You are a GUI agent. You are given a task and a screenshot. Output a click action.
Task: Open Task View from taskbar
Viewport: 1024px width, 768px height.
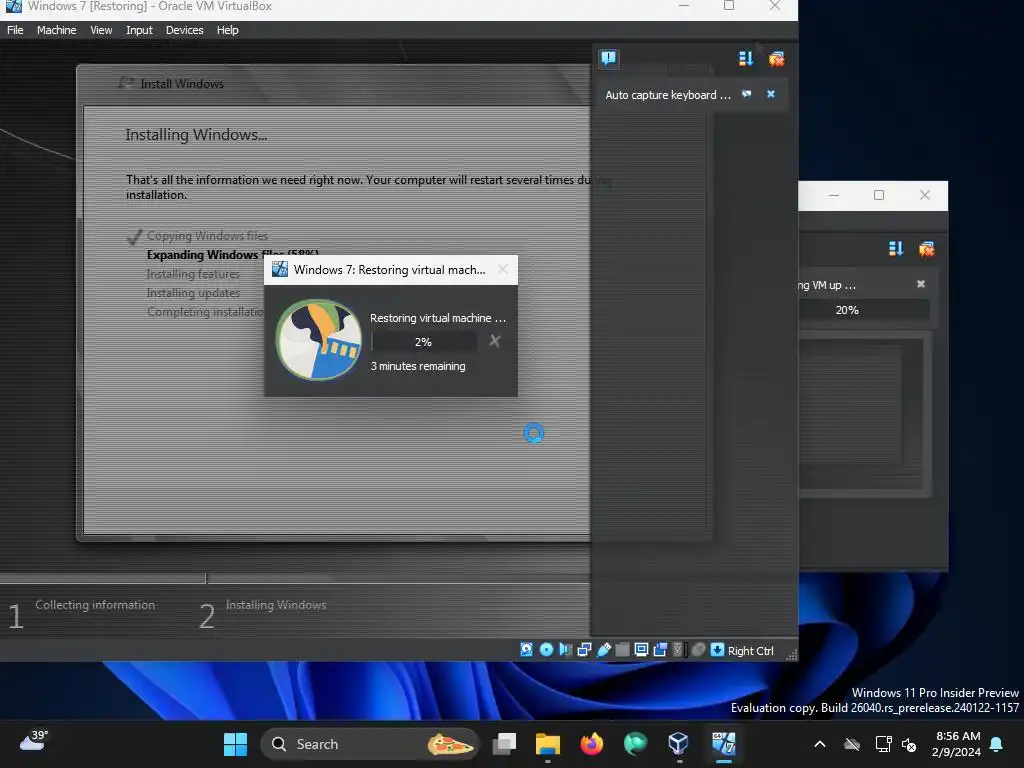pyautogui.click(x=504, y=744)
